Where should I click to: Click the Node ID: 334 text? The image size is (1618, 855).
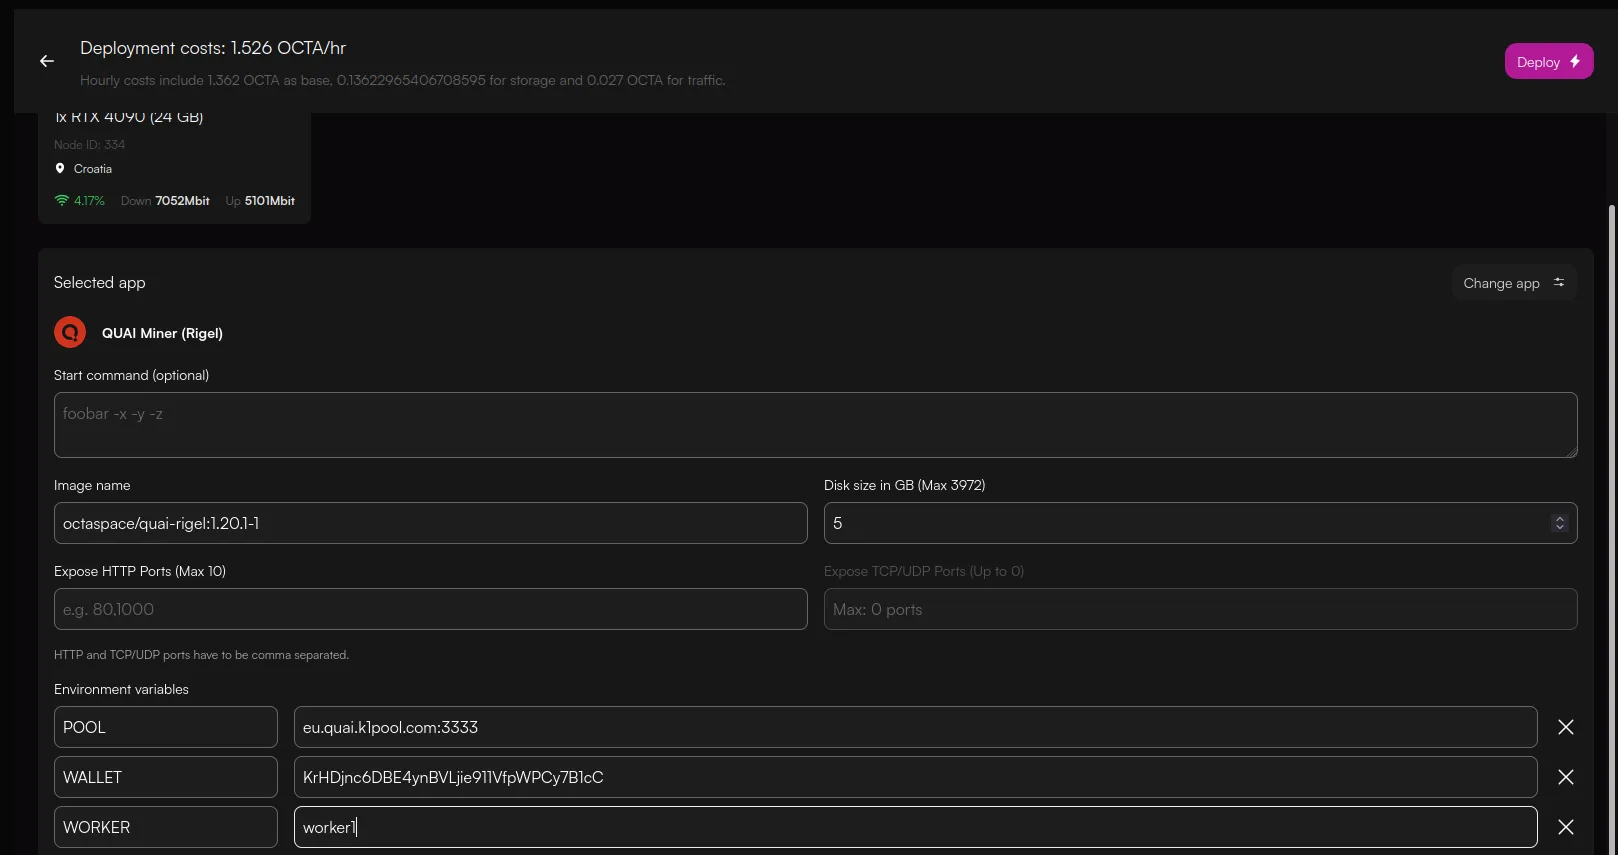(x=89, y=145)
